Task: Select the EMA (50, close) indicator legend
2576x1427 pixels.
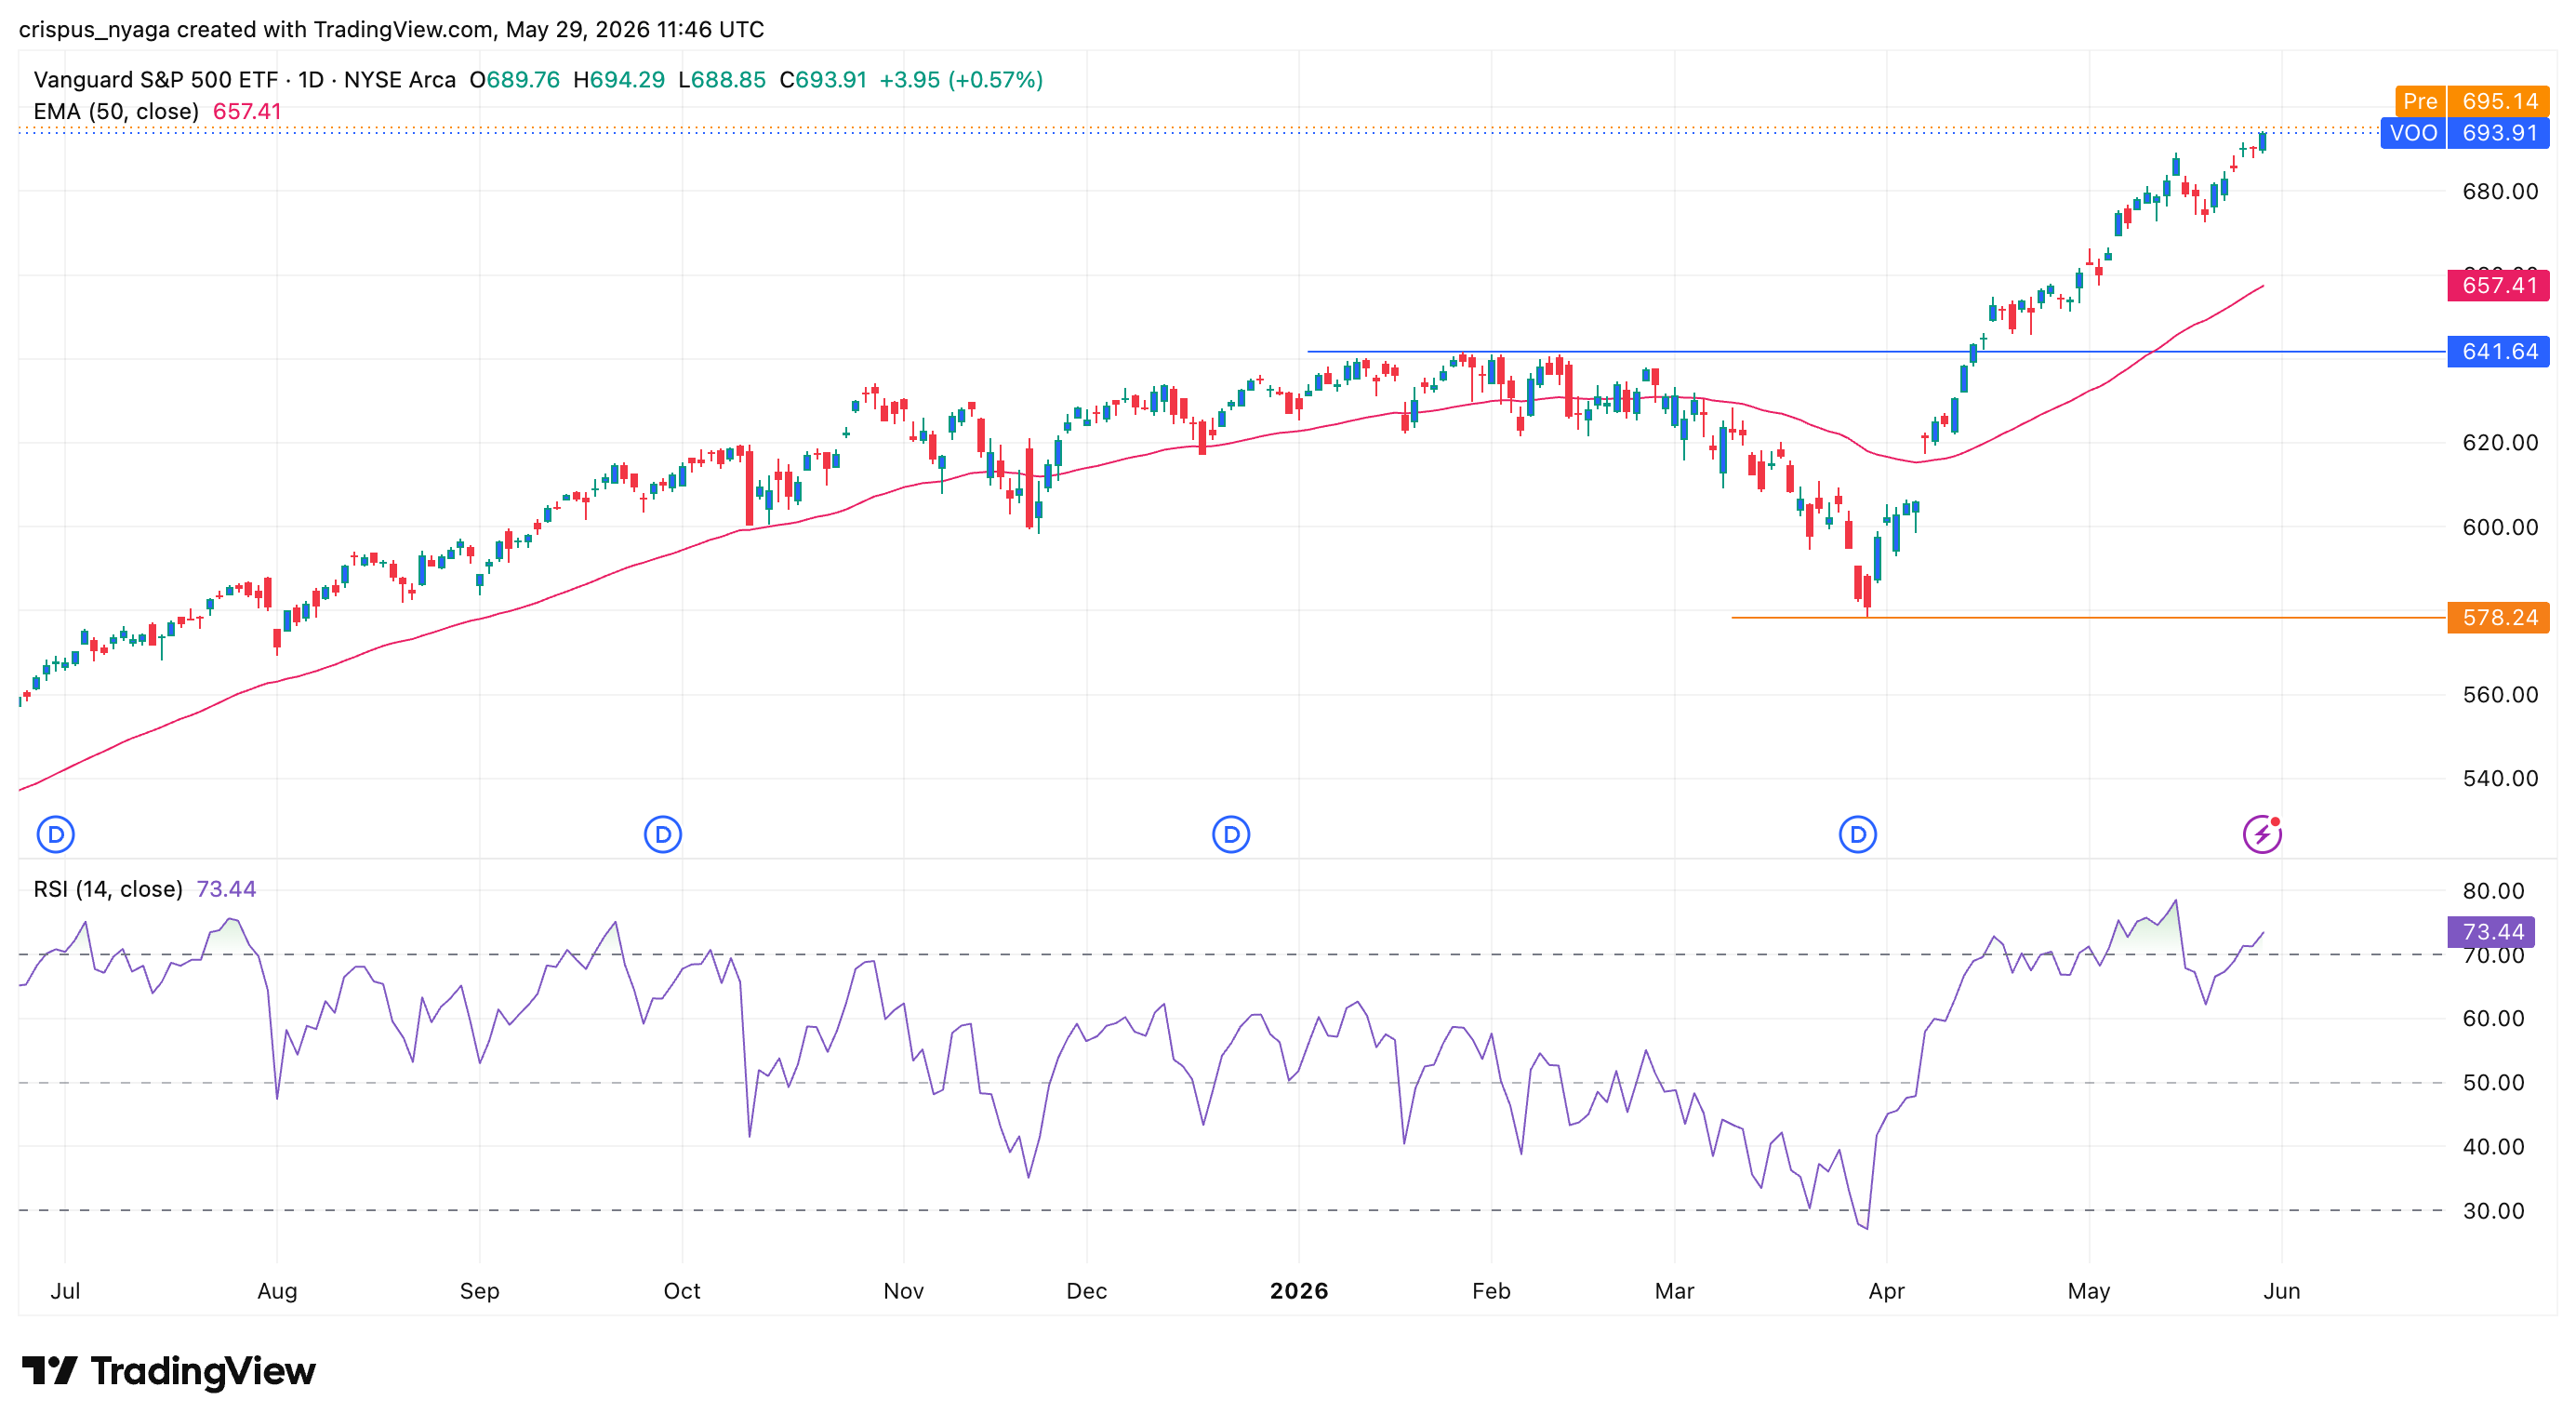Action: click(x=116, y=112)
